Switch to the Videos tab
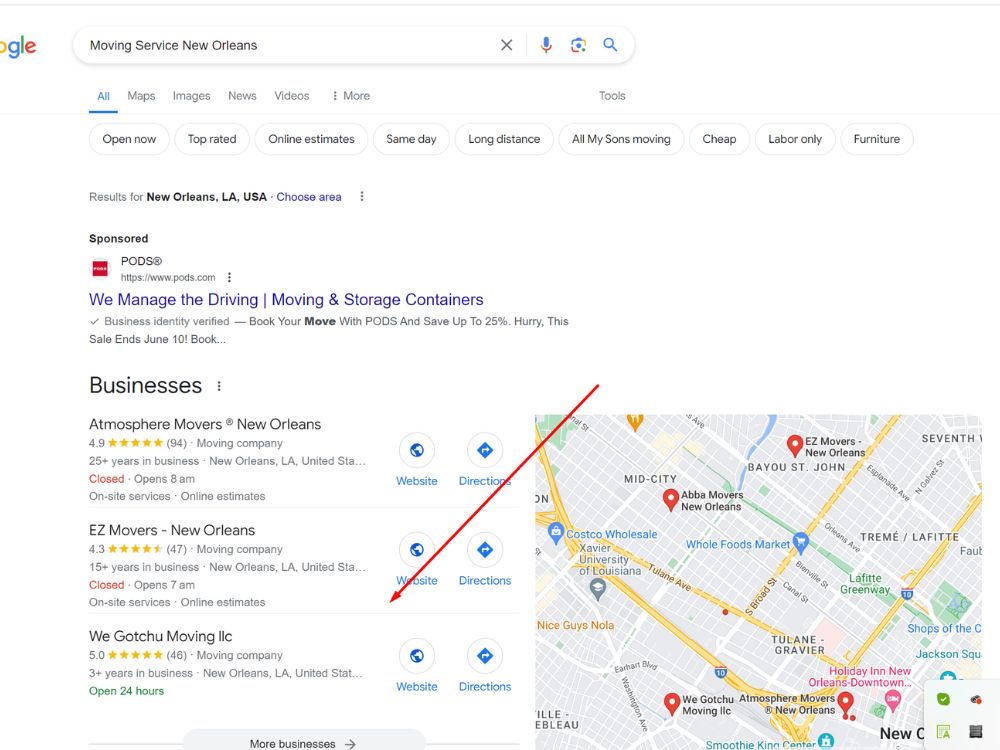1000x750 pixels. pyautogui.click(x=291, y=96)
